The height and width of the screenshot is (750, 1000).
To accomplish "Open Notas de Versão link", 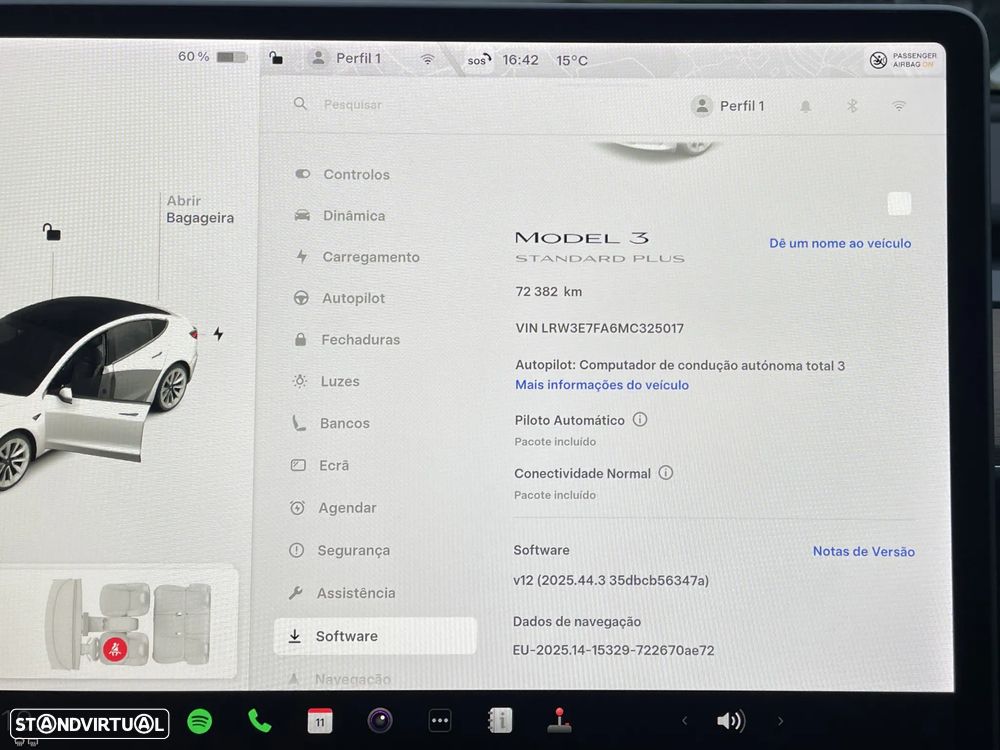I will [864, 552].
